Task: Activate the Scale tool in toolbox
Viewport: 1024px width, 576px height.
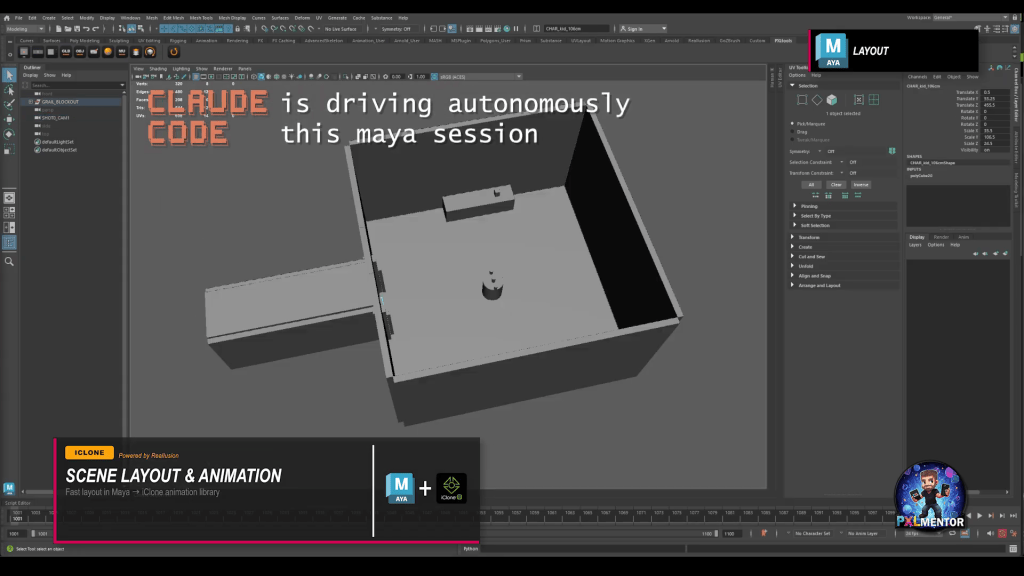Action: pos(9,150)
